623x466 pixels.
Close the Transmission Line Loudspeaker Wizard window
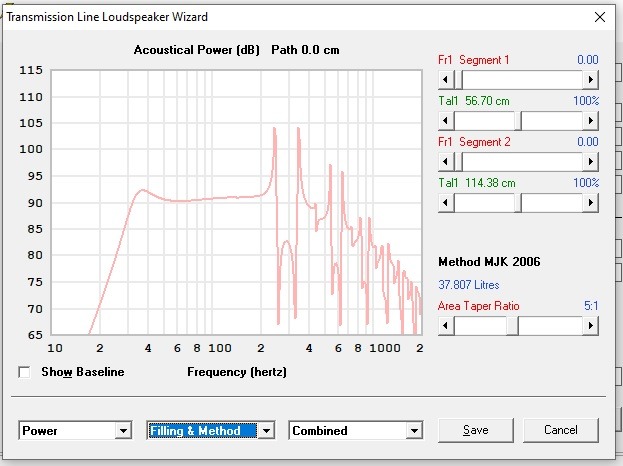(x=600, y=17)
